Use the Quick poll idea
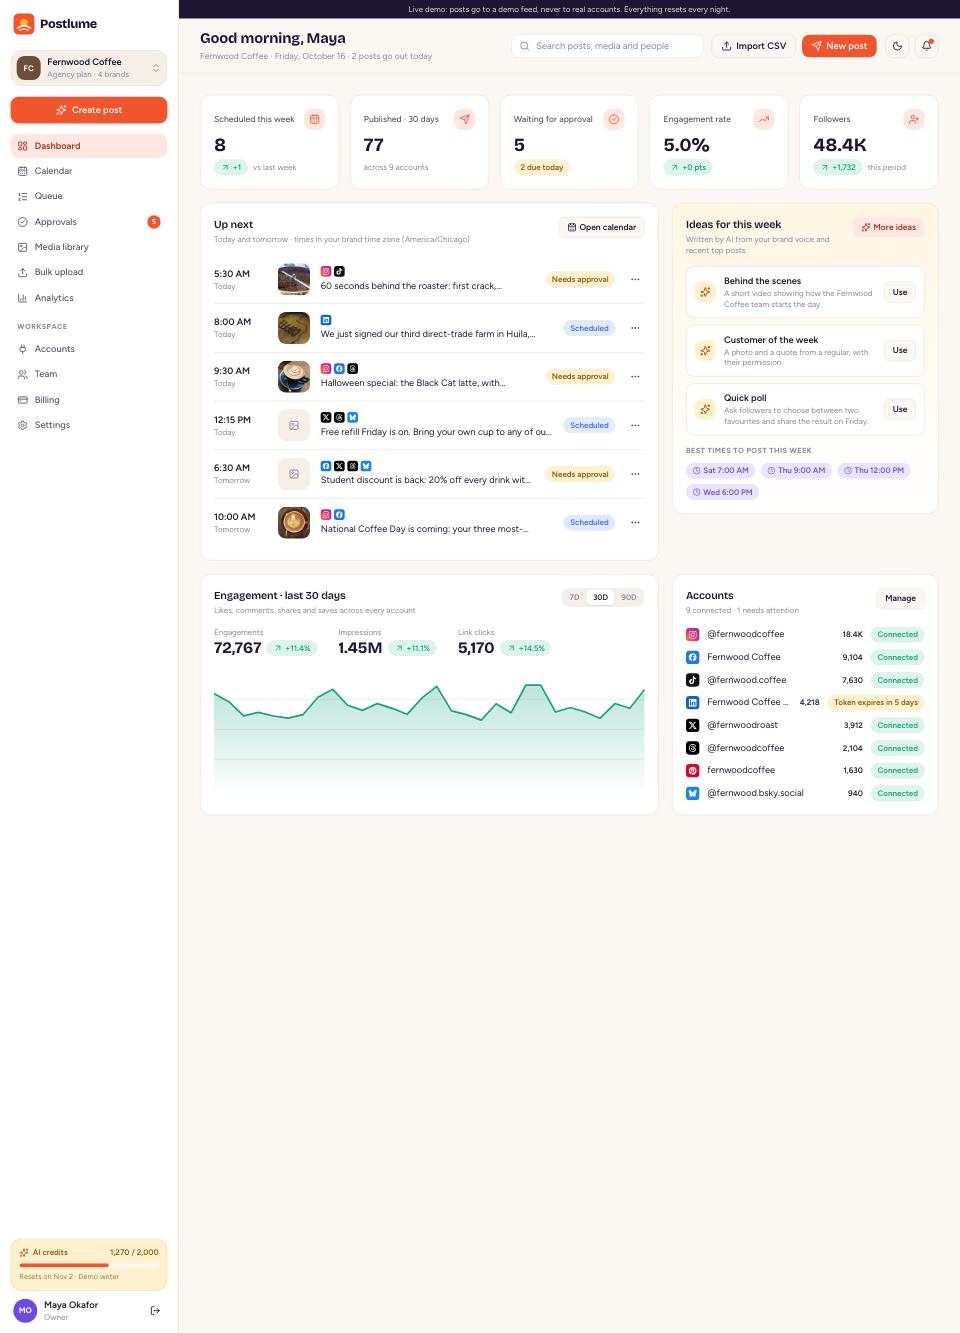The height and width of the screenshot is (1333, 960). click(900, 409)
